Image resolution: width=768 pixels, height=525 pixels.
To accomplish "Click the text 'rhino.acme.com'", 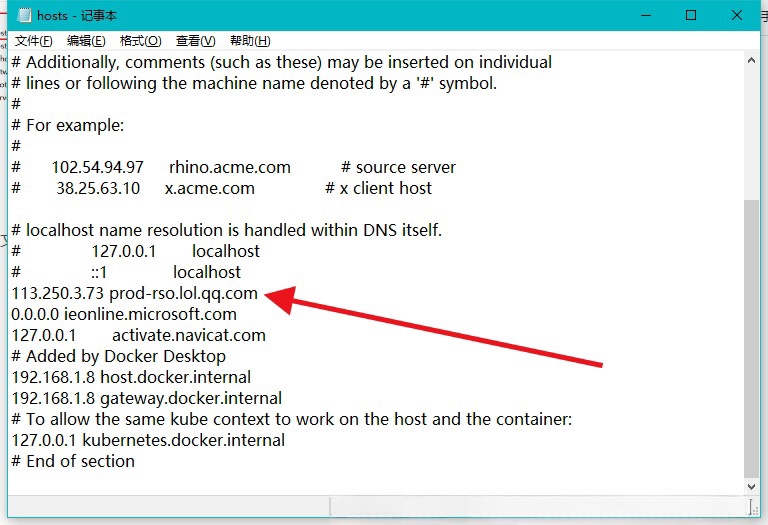I will 230,167.
